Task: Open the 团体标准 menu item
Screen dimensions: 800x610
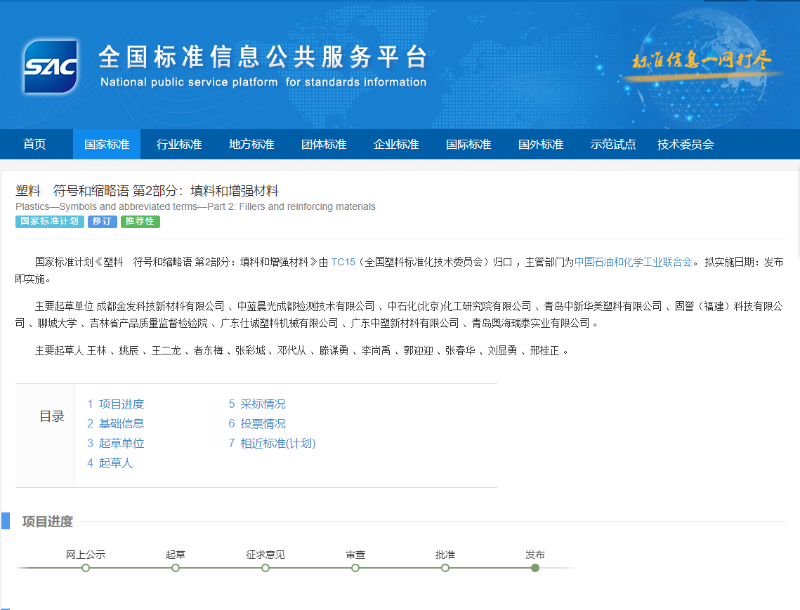Action: (322, 144)
